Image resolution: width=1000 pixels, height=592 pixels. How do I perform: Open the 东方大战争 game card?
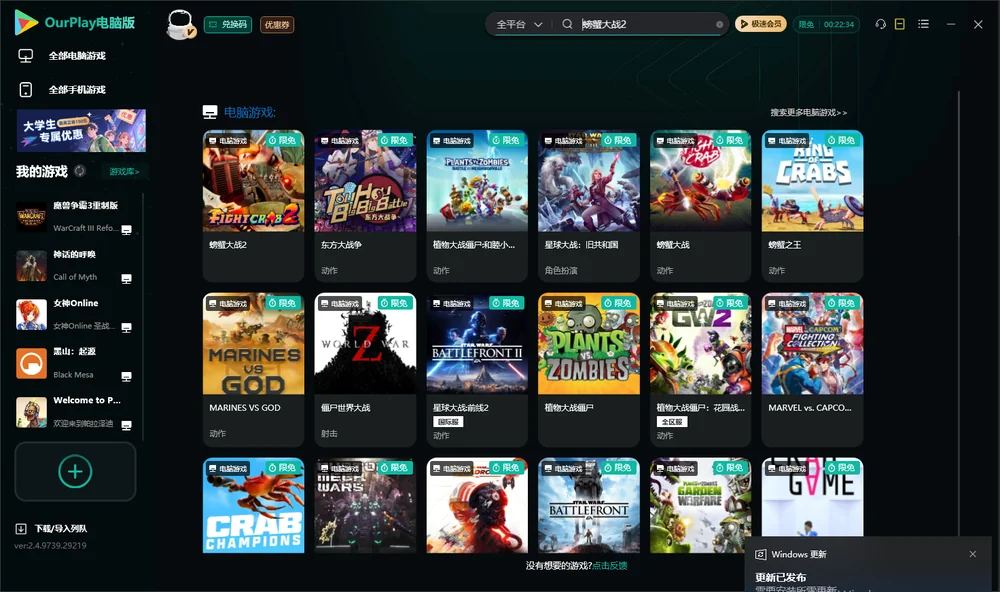(x=365, y=205)
